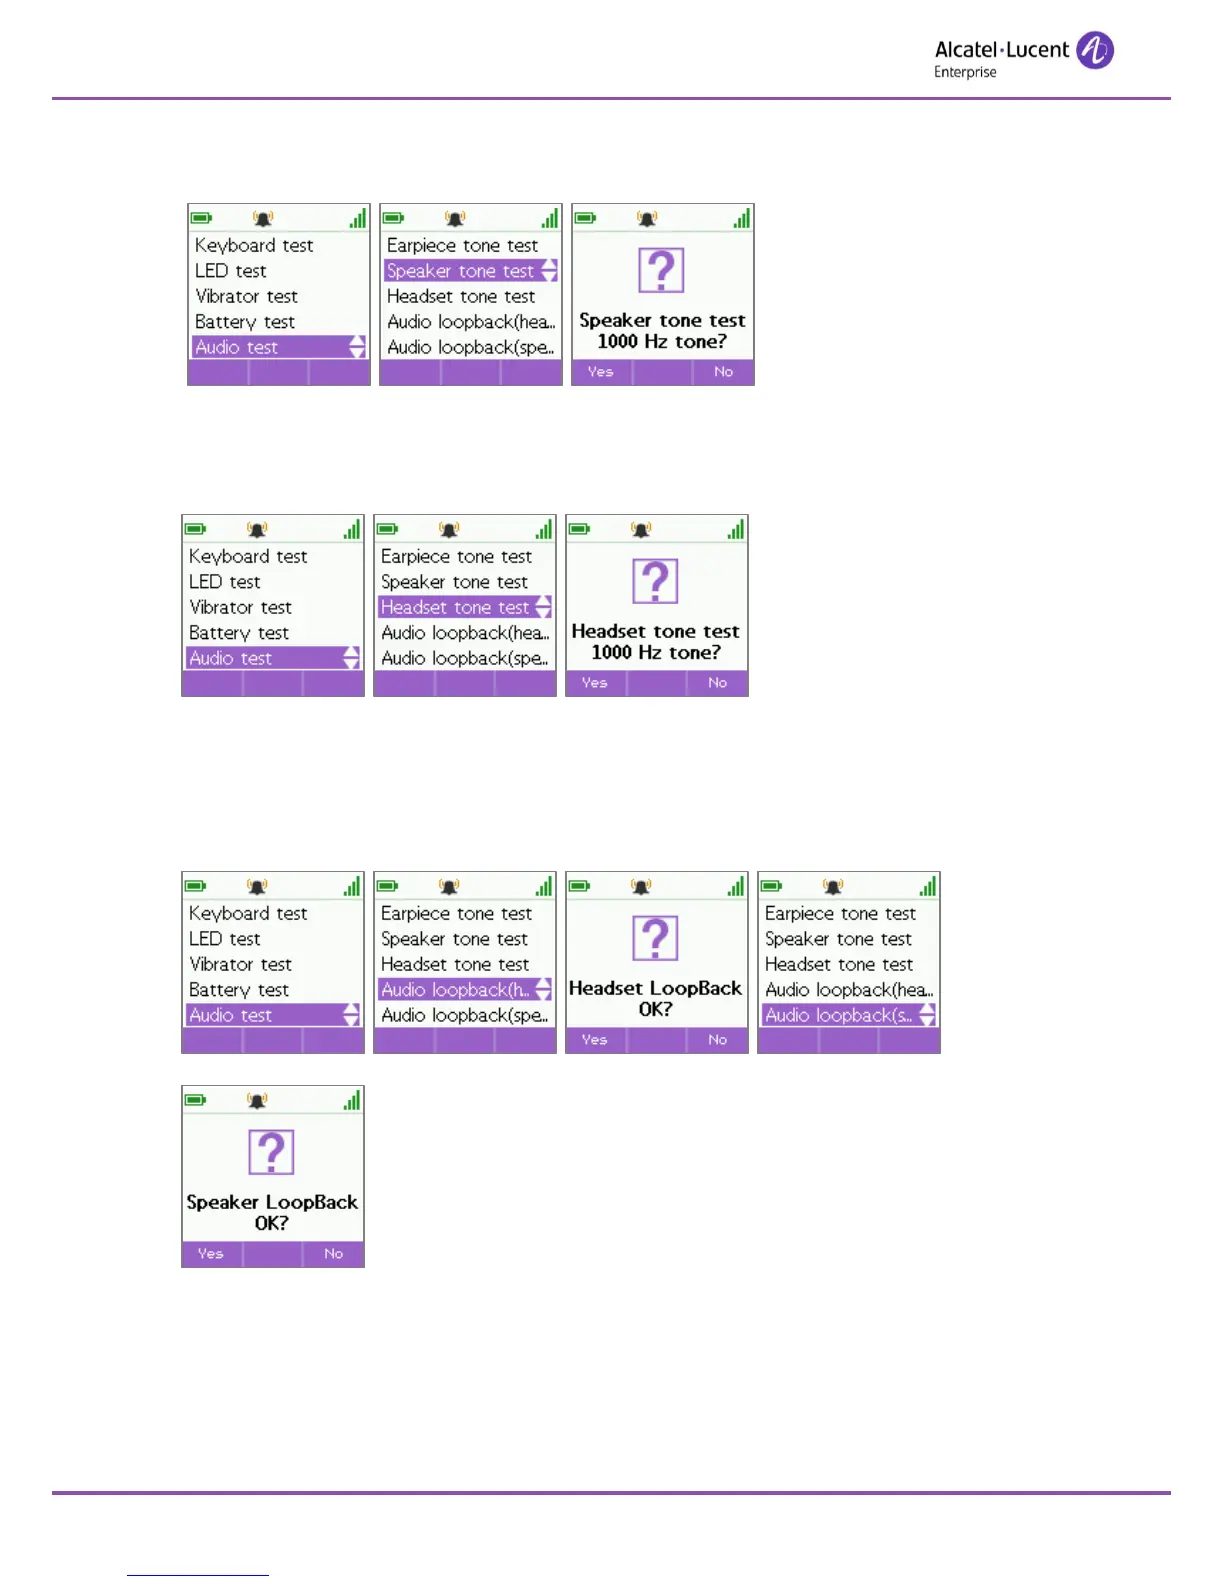Click signal bars icon on Speaker LoopBack screen
Viewport: 1224px width, 1584px height.
pyautogui.click(x=352, y=1100)
